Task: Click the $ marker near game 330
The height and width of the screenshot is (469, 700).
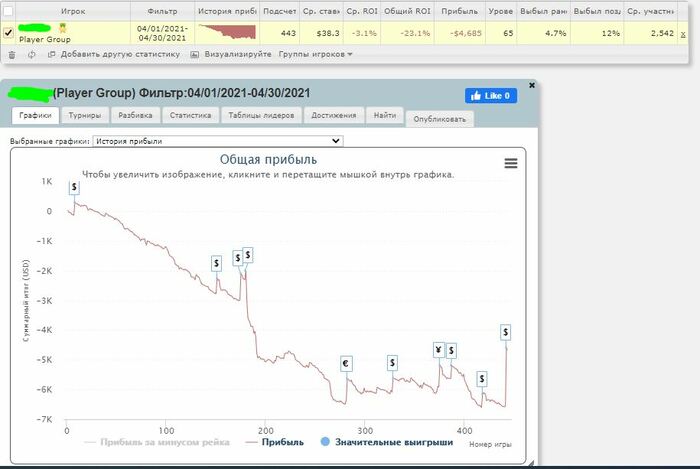Action: coord(392,363)
